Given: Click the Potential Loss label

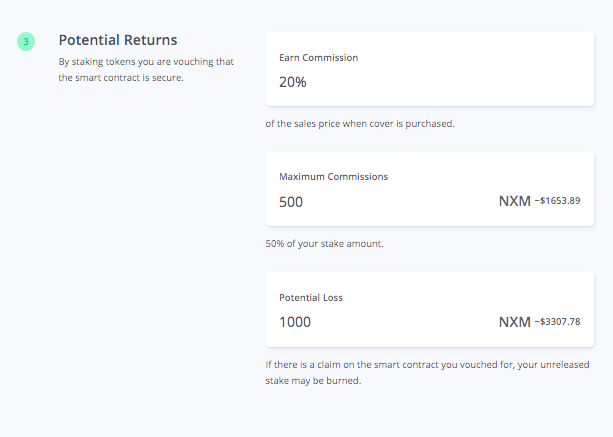Looking at the screenshot, I should coord(311,297).
